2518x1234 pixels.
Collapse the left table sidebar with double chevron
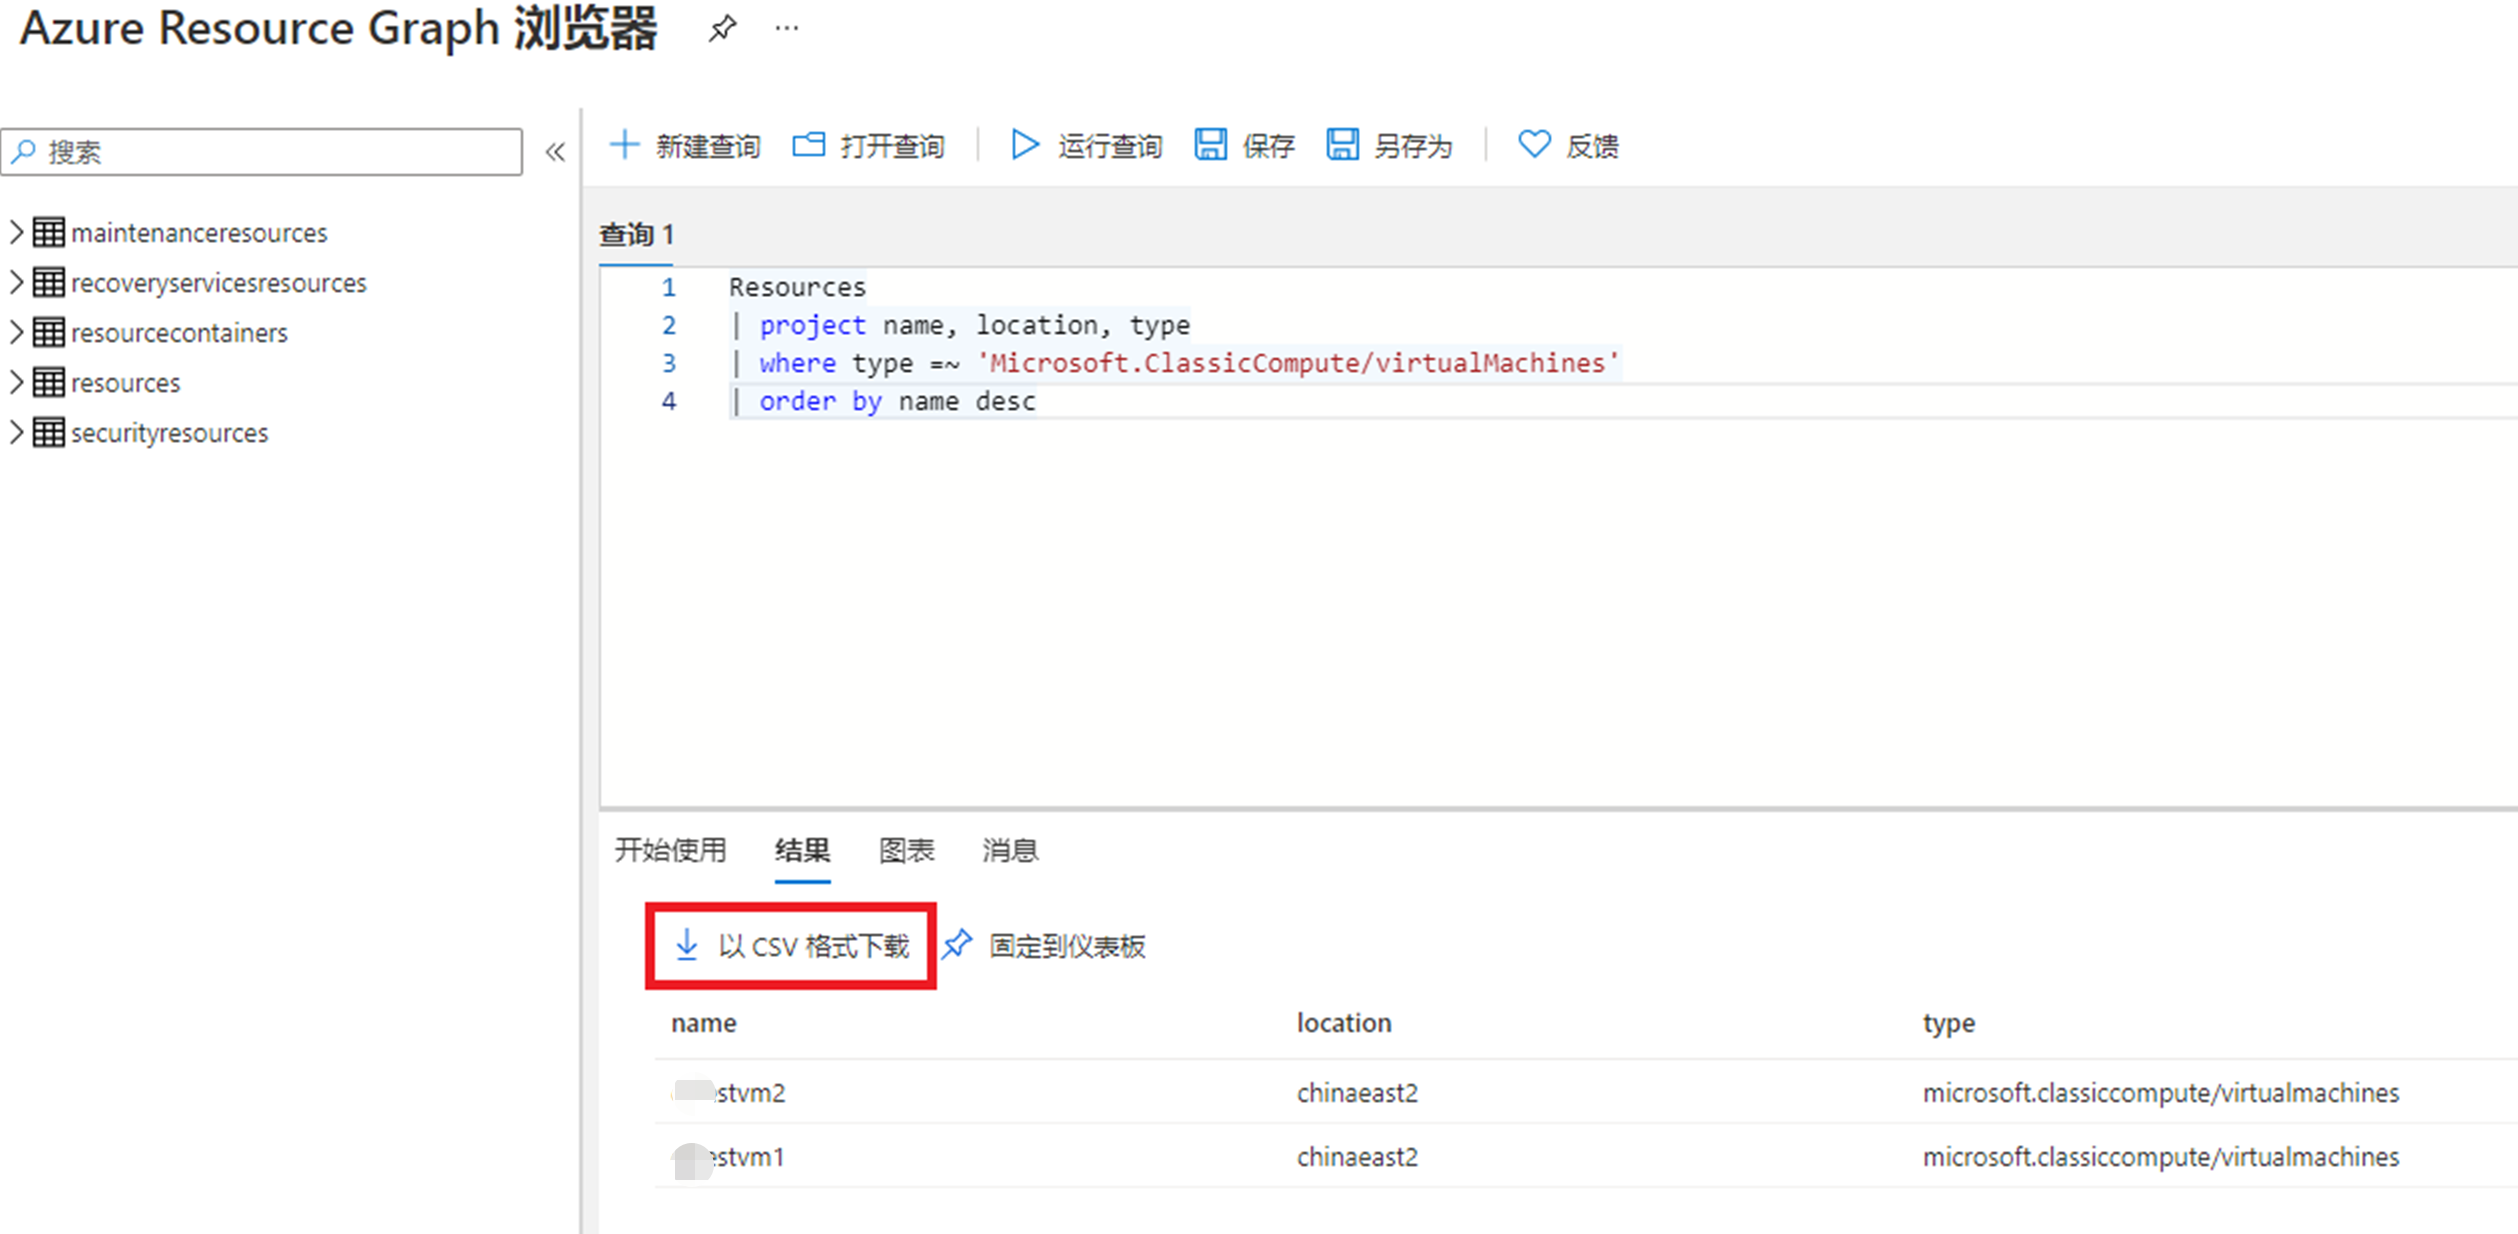(555, 152)
